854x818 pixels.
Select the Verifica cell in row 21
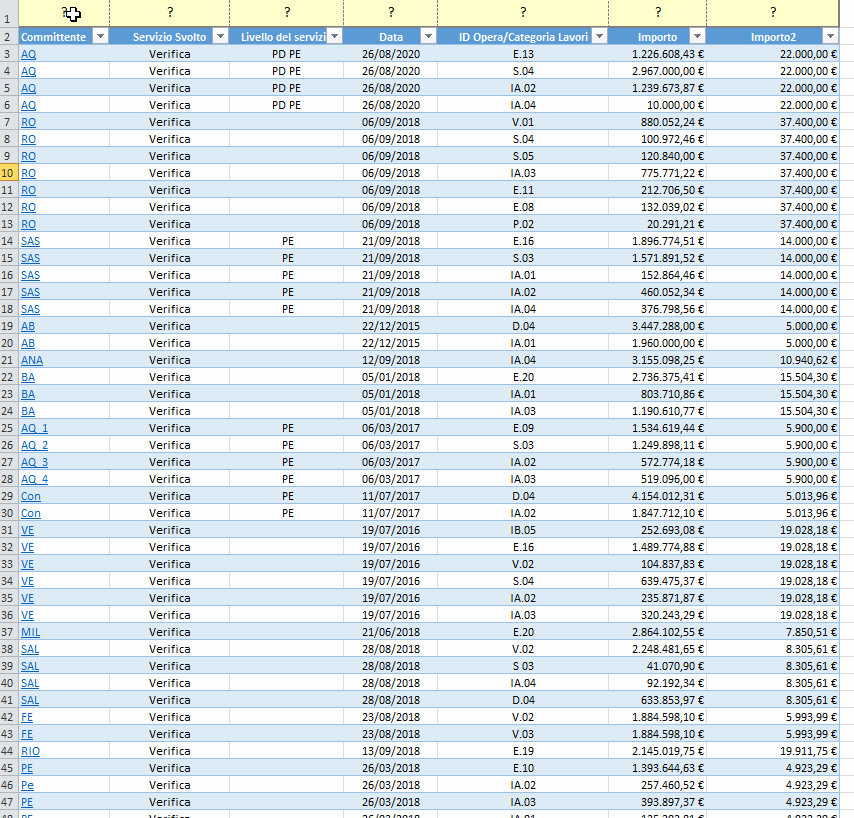tap(169, 360)
